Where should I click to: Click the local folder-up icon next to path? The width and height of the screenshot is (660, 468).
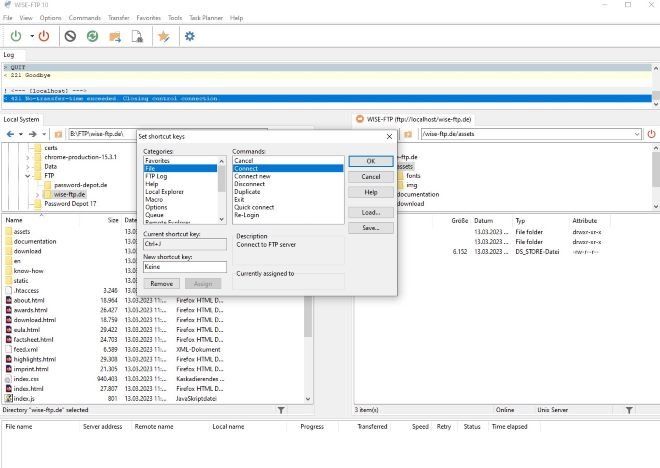click(59, 134)
